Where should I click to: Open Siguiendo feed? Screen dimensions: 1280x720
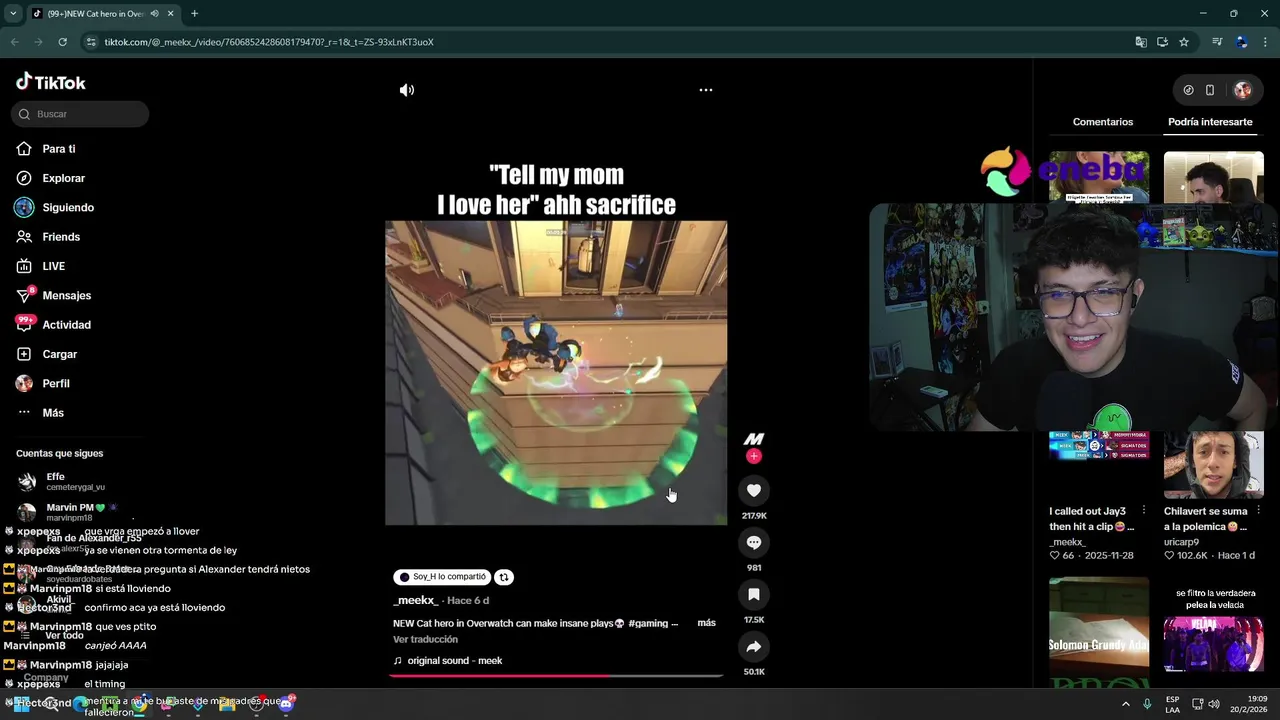coord(68,208)
